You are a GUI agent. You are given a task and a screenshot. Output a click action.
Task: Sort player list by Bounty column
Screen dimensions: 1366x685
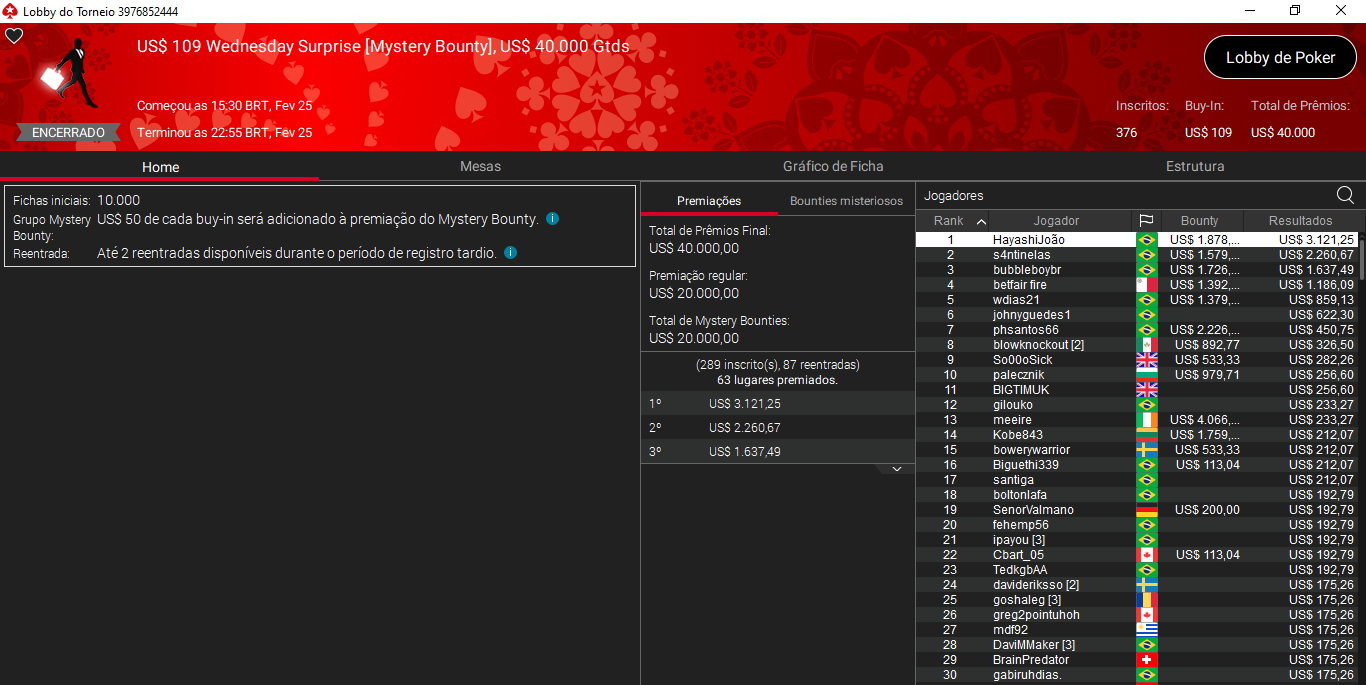(1199, 221)
